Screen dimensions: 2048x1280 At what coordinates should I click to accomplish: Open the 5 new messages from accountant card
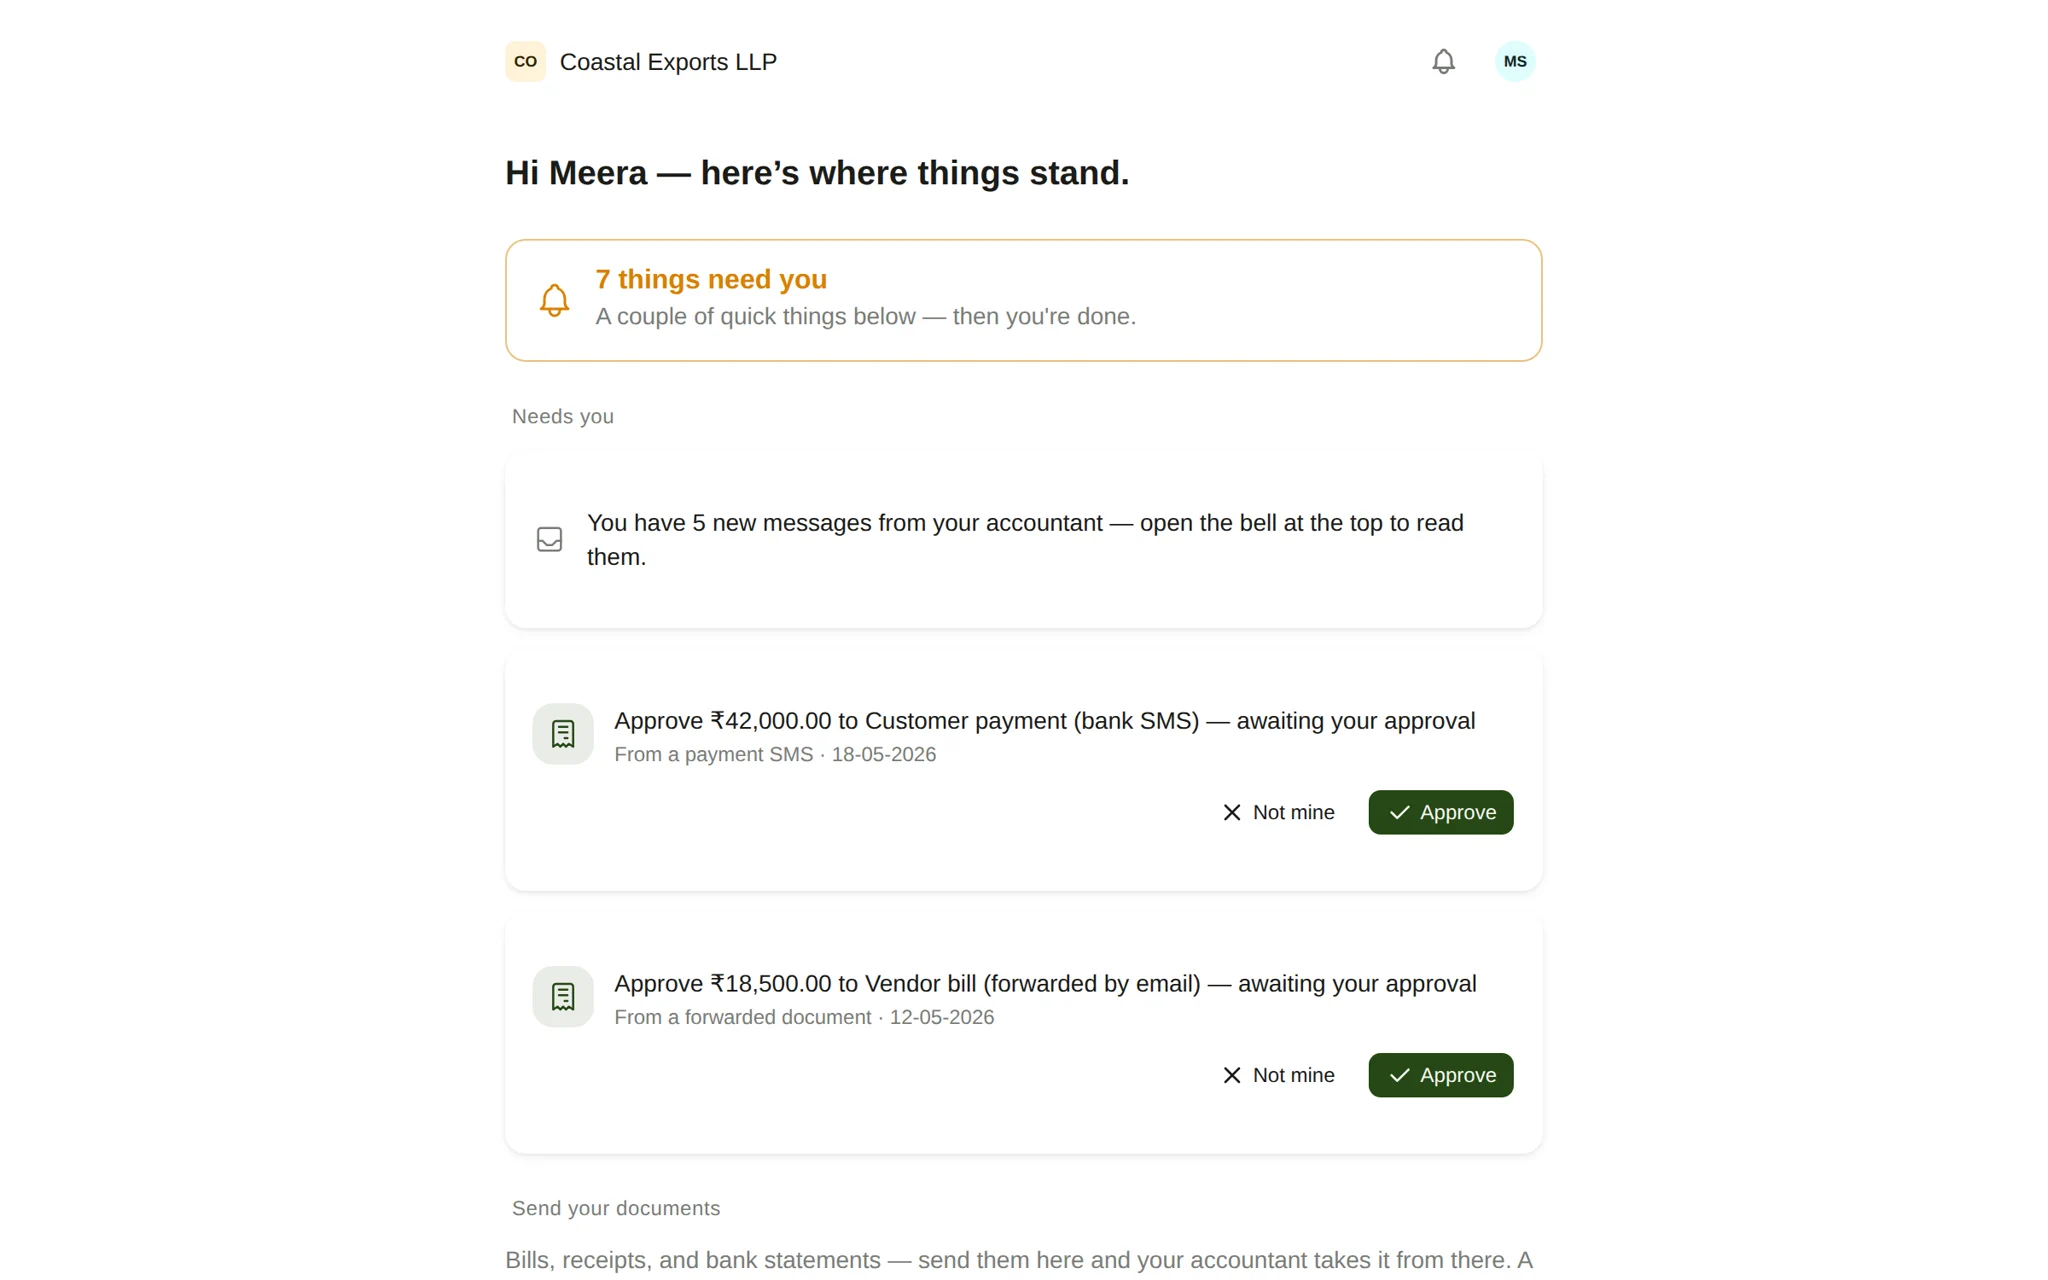tap(1023, 540)
